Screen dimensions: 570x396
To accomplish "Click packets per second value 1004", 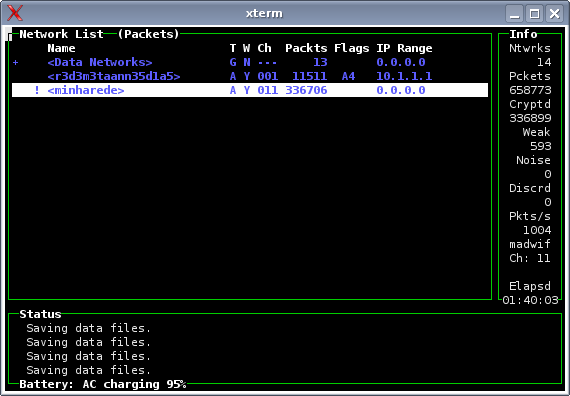I will [537, 230].
